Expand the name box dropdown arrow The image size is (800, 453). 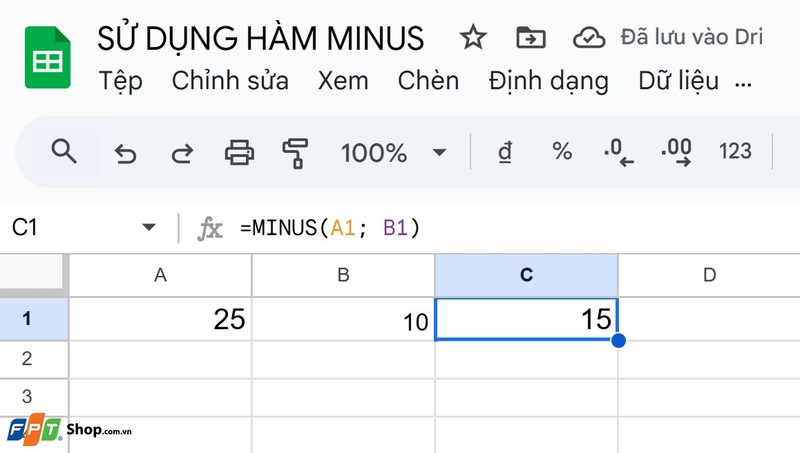point(148,227)
